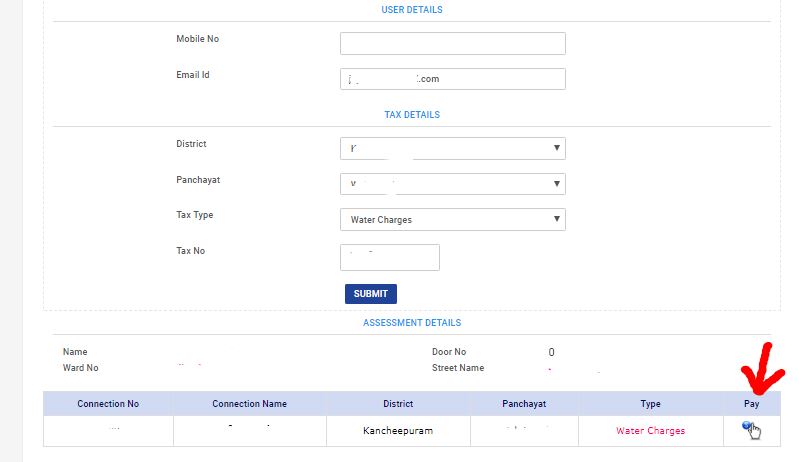
Task: Click the Panchayat column header in the table
Action: point(525,404)
